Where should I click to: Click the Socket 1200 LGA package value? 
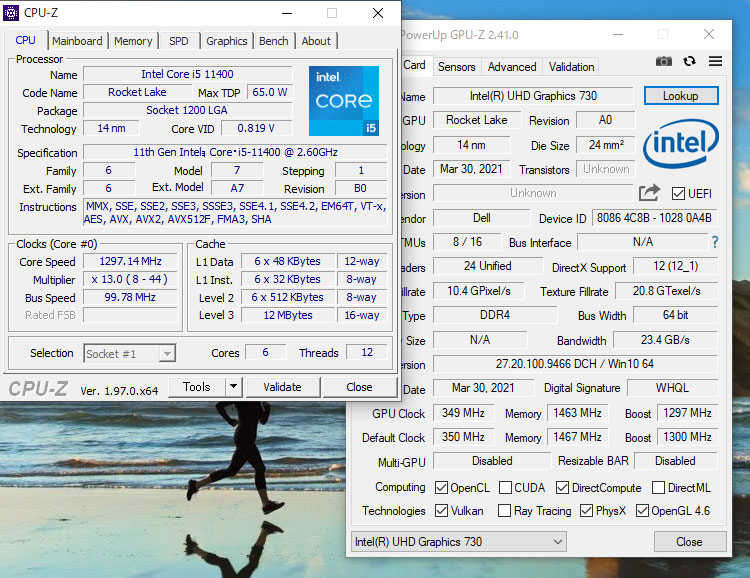coord(188,110)
